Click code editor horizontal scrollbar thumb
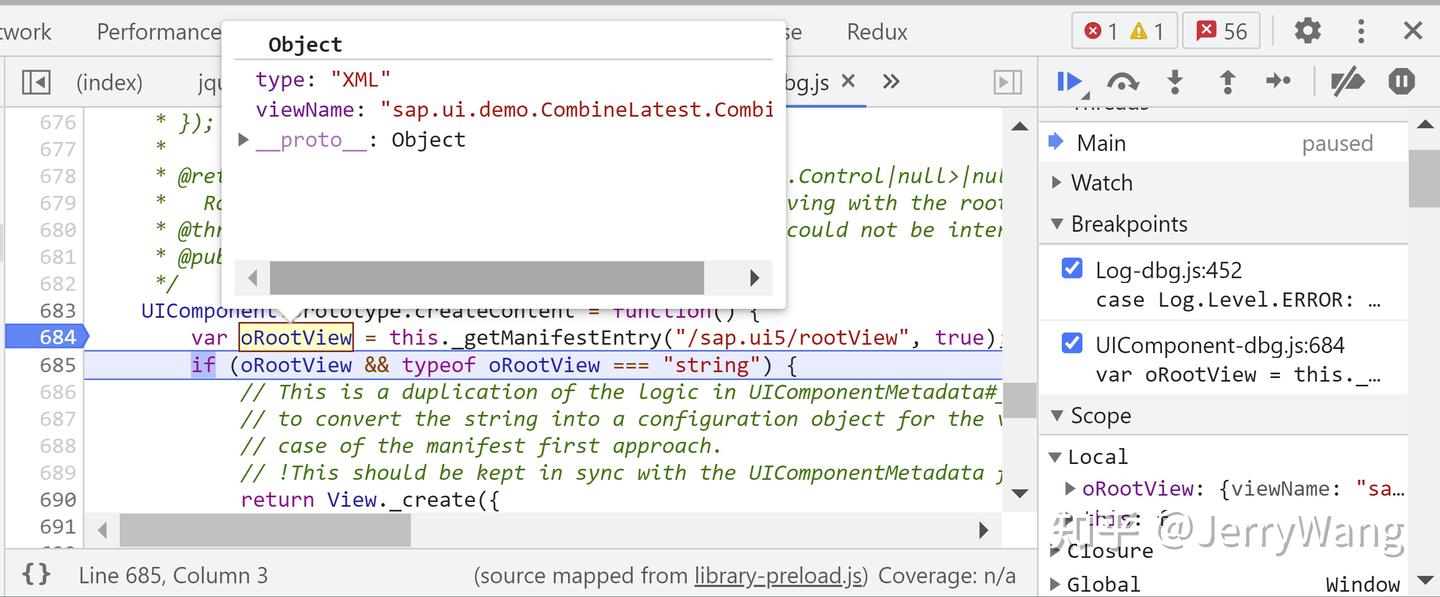 coord(265,530)
